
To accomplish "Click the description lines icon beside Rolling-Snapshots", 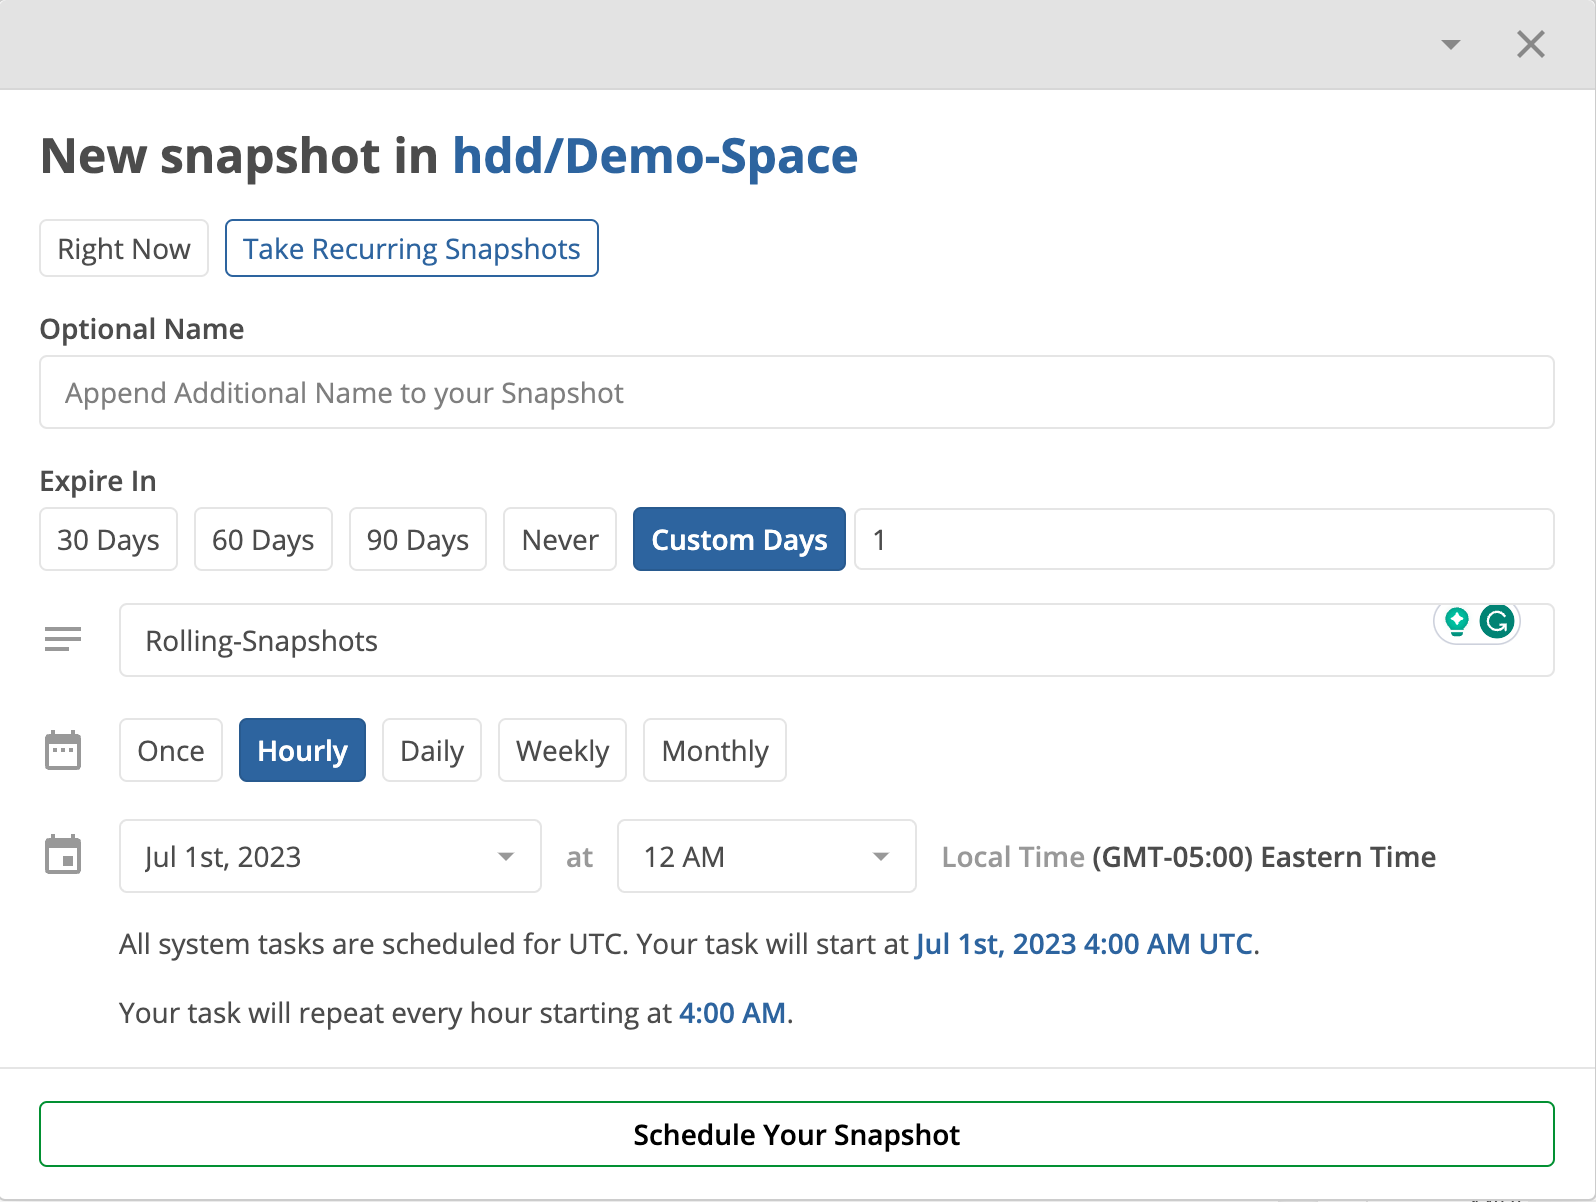I will click(x=63, y=639).
